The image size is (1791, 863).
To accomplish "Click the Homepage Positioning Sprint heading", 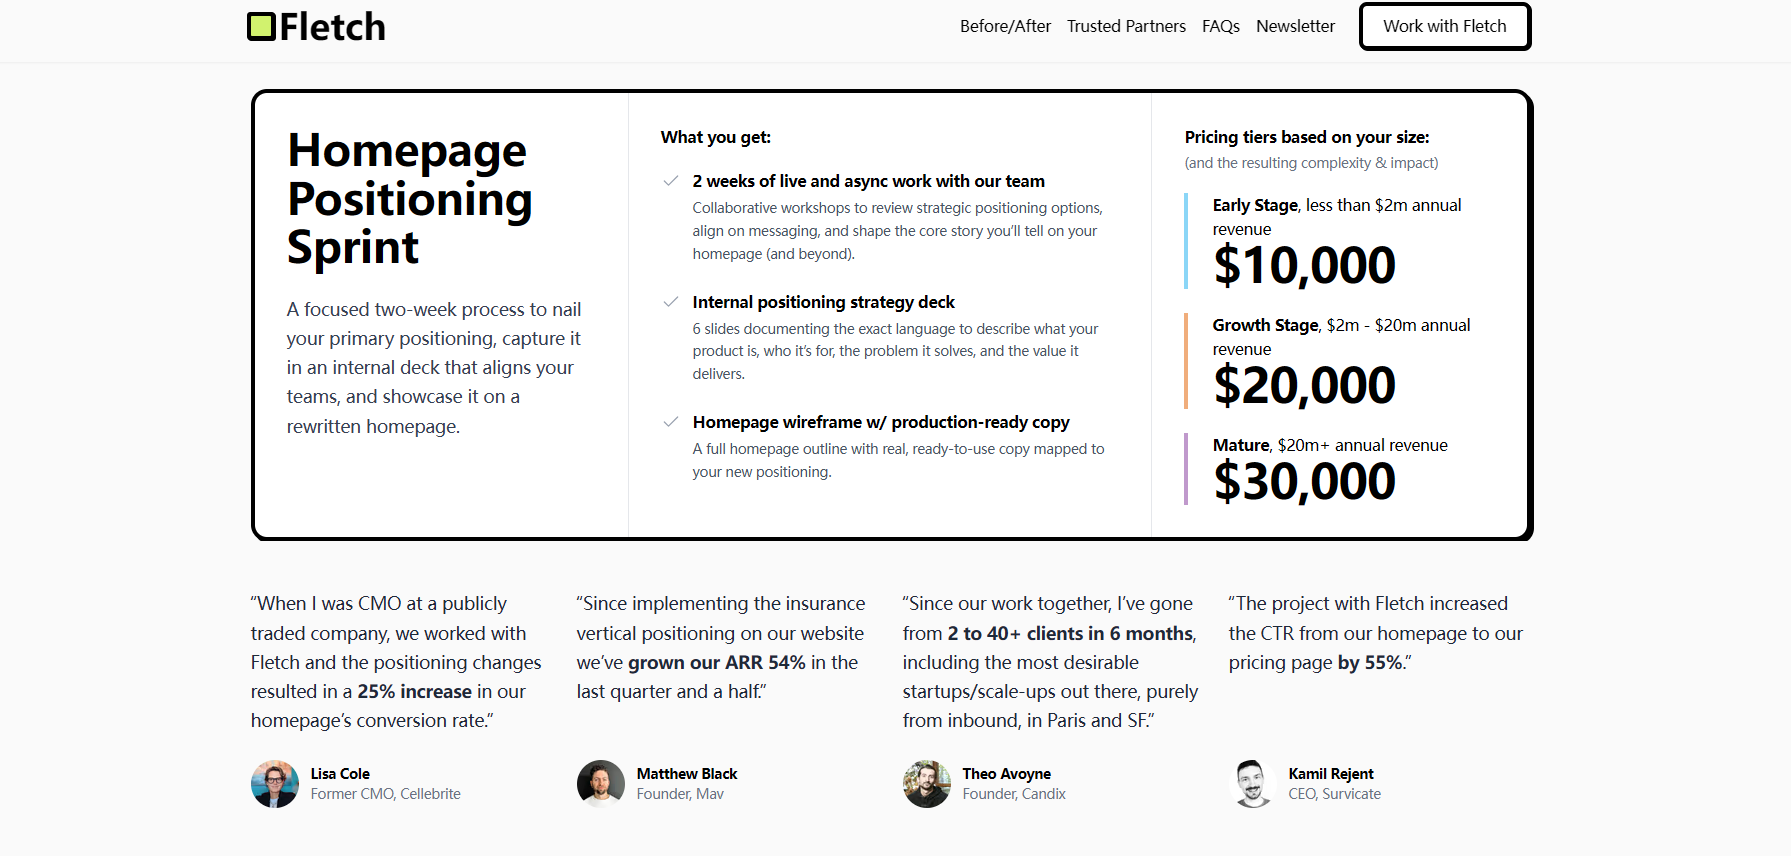I will [x=409, y=199].
